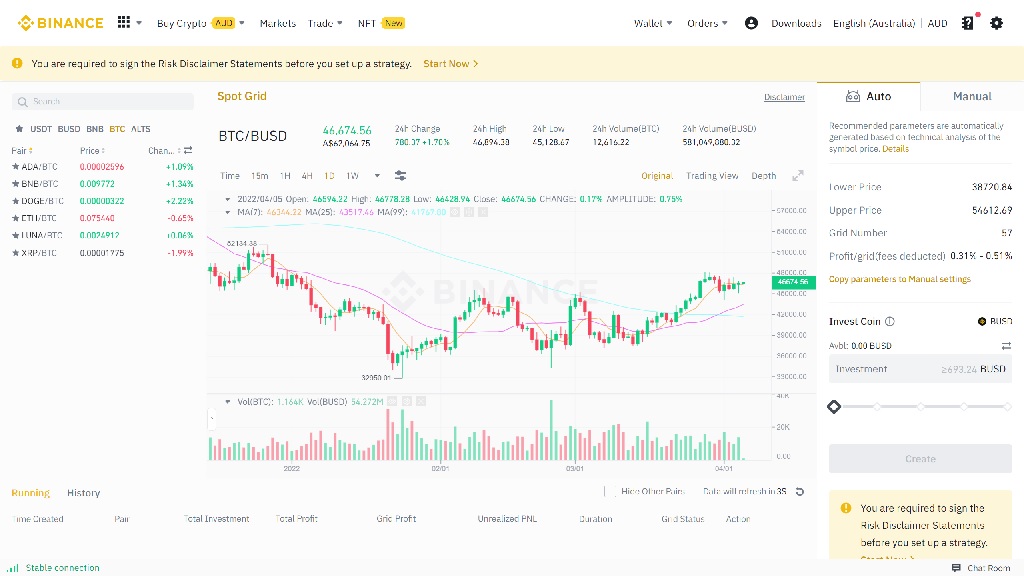This screenshot has height=576, width=1024.
Task: Click the Investment amount input field
Action: click(x=920, y=369)
